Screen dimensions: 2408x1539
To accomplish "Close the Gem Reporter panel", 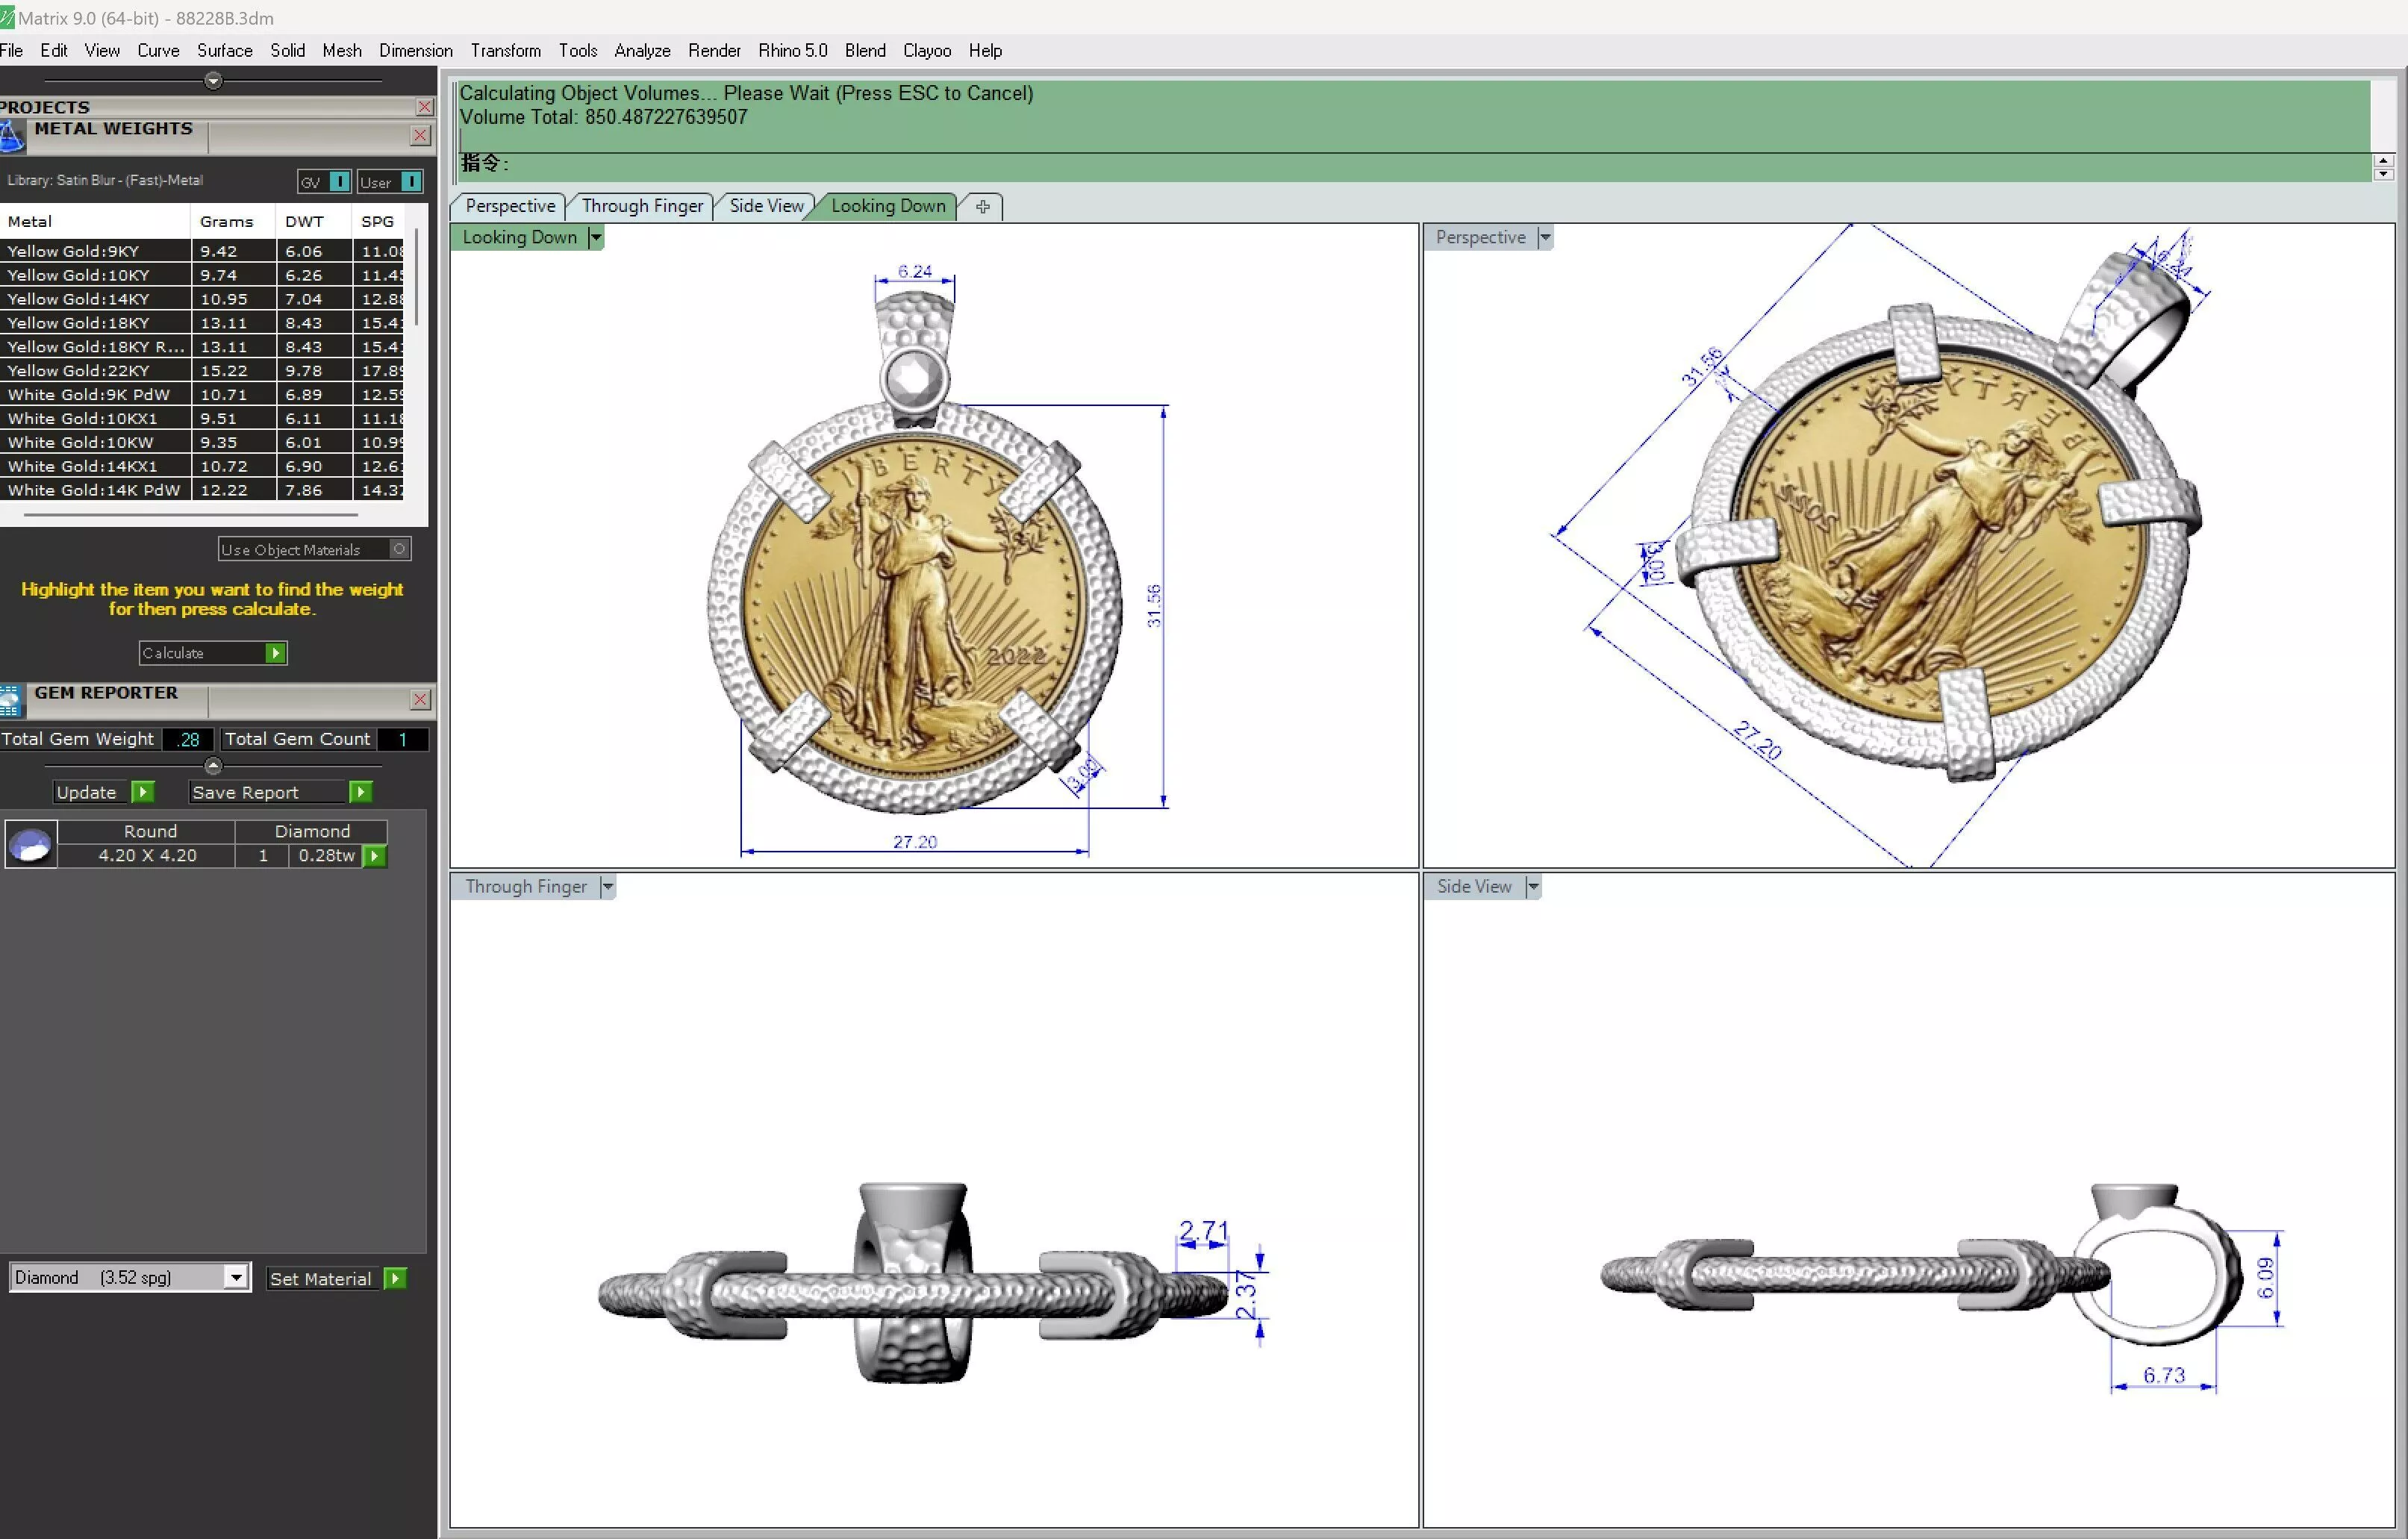I will pyautogui.click(x=421, y=700).
